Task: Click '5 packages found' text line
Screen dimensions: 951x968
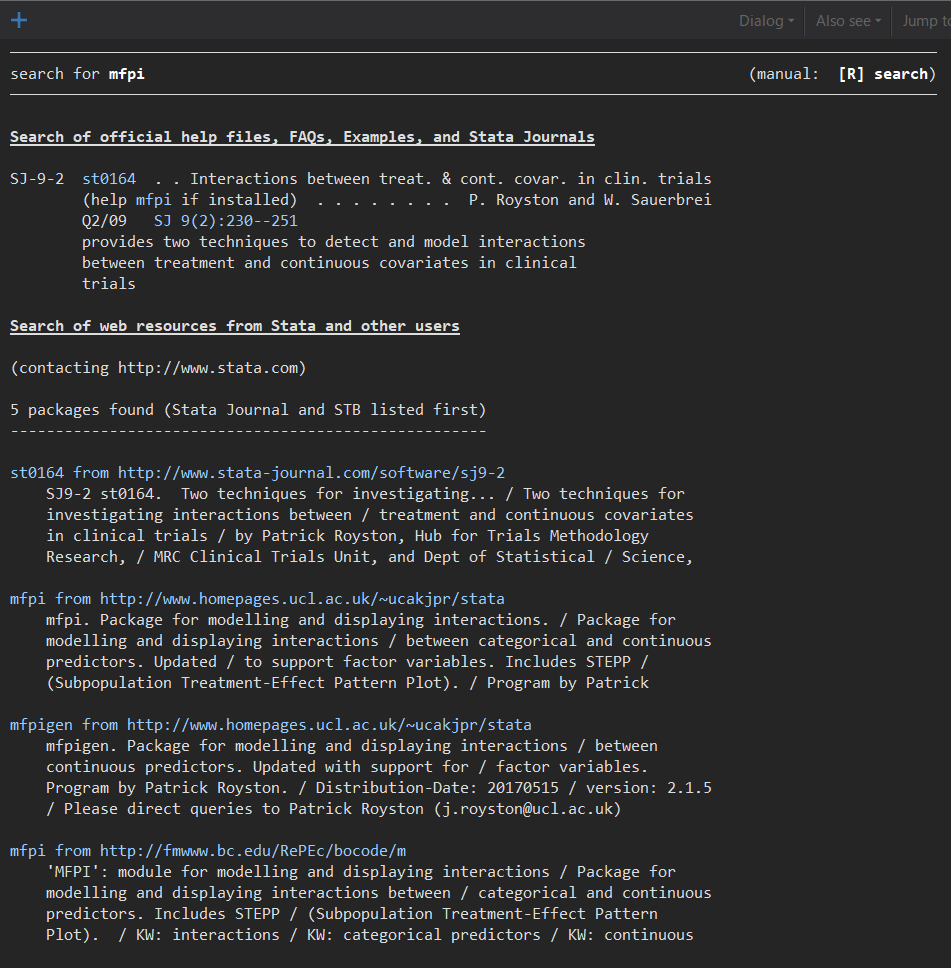Action: click(248, 410)
